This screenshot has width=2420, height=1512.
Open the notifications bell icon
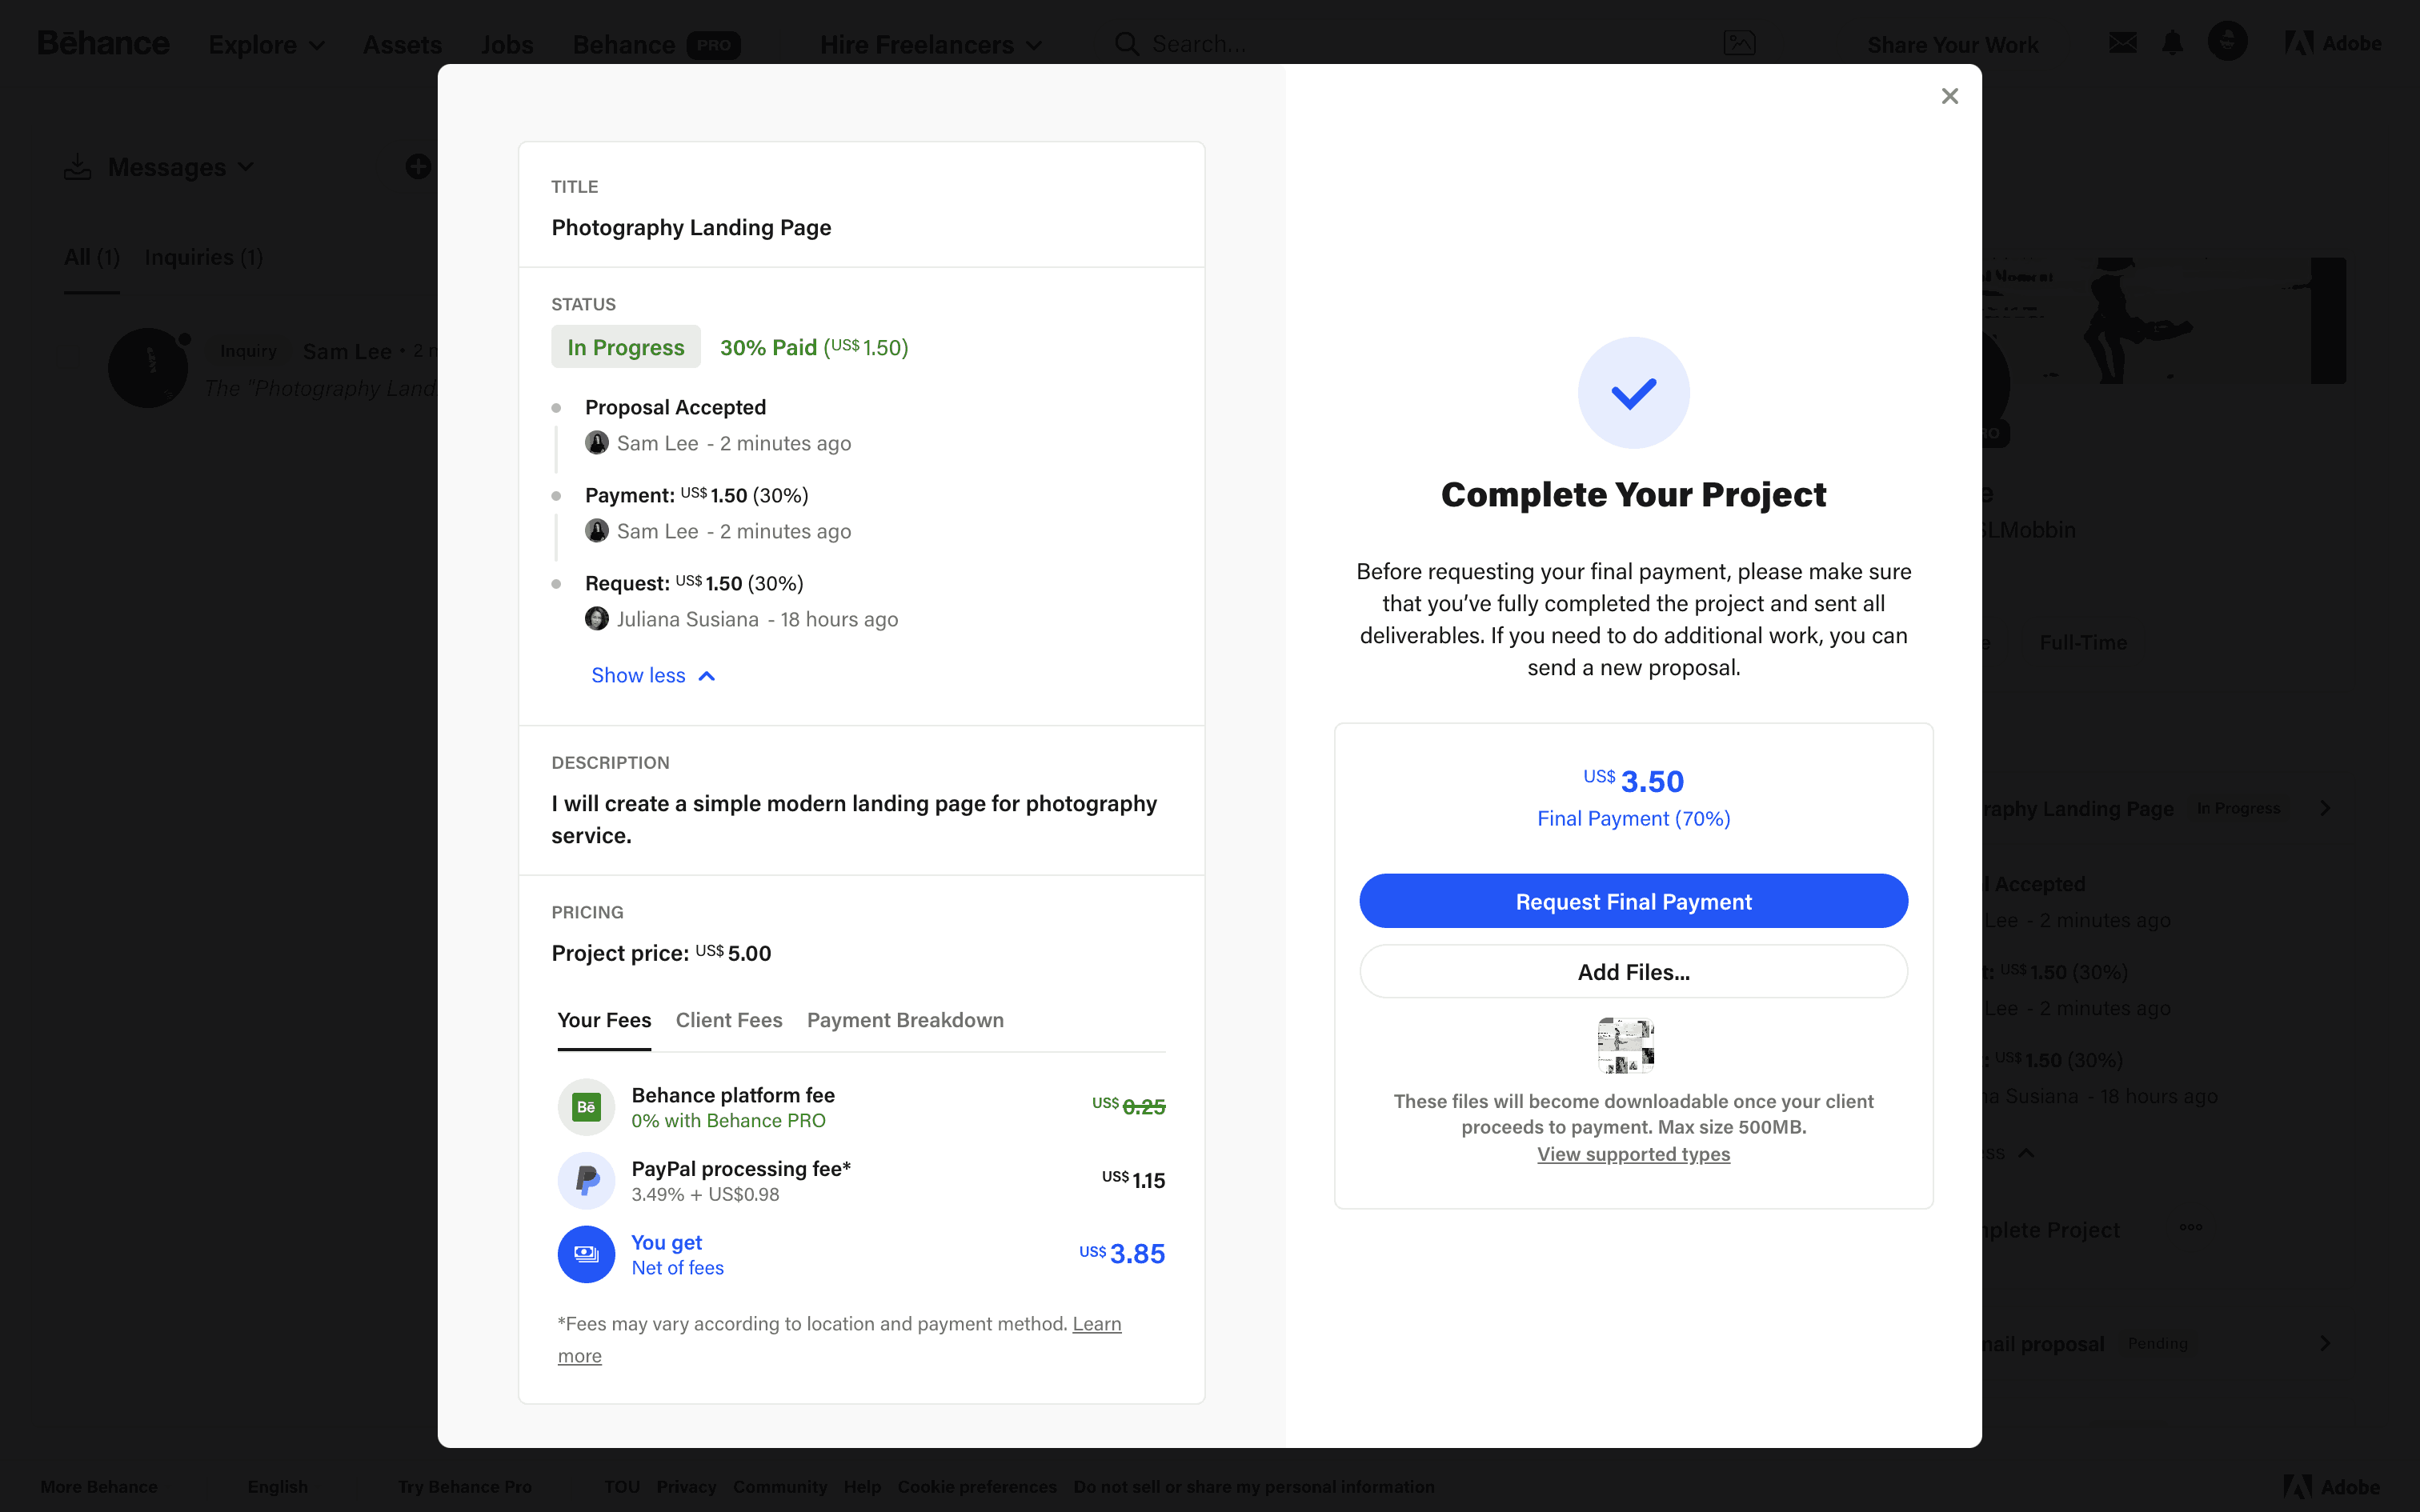pos(2172,44)
